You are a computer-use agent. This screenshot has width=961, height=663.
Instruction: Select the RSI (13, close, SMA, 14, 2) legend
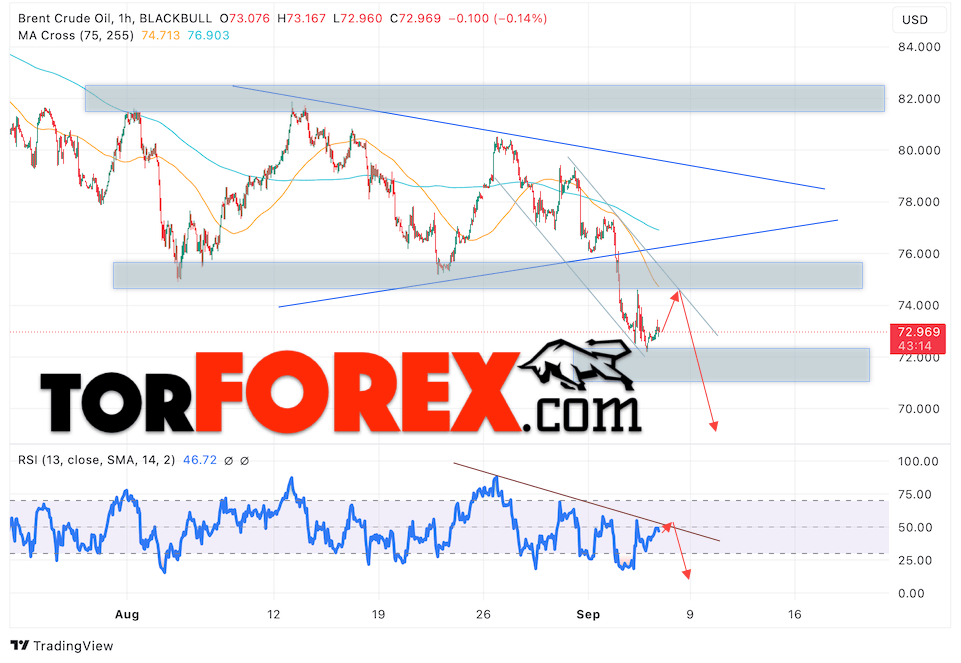click(96, 460)
